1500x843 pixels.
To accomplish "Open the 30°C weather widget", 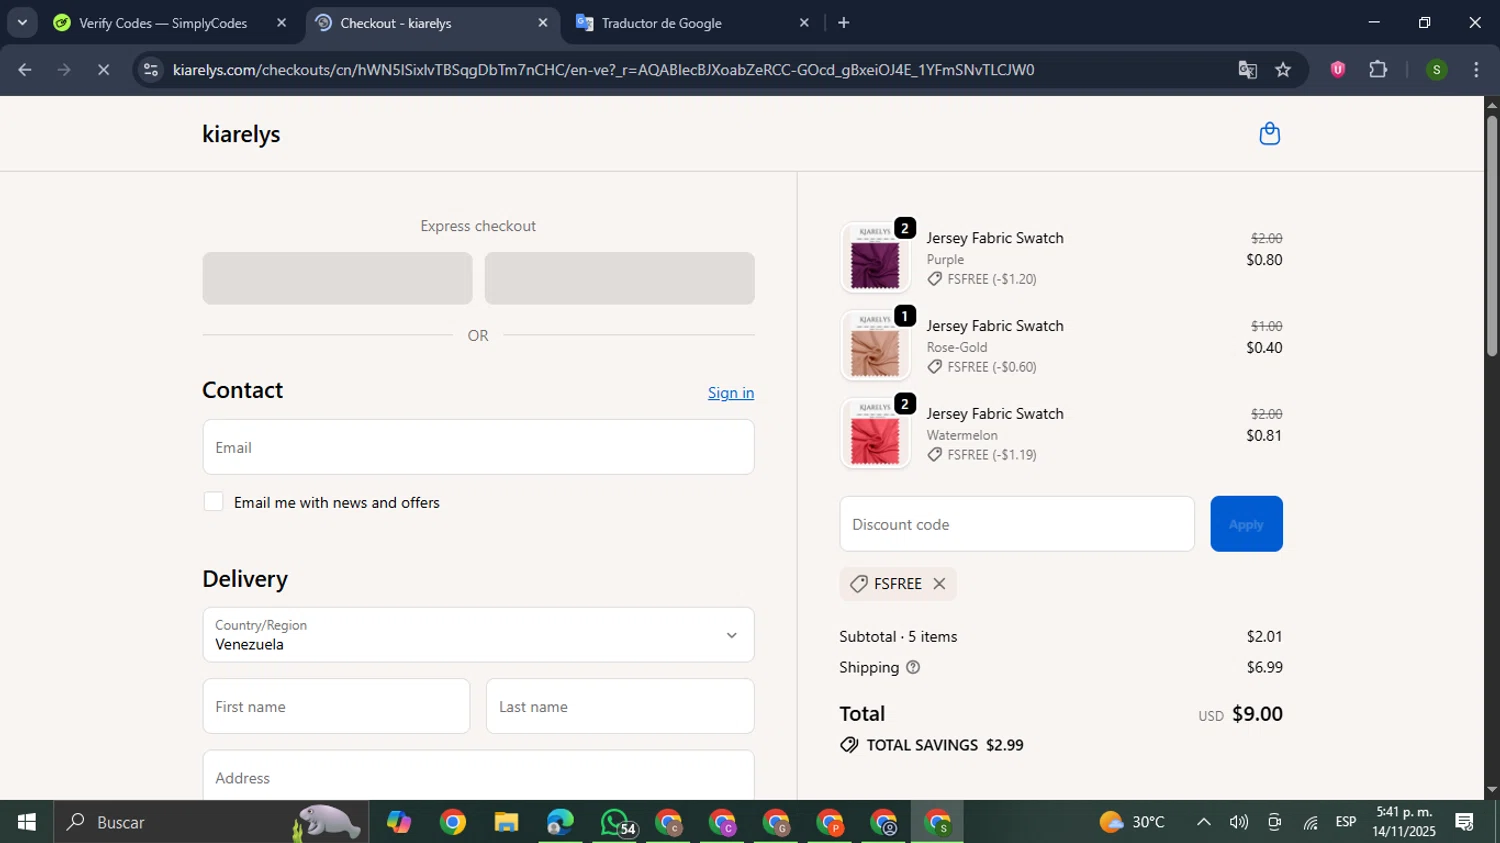I will point(1132,822).
